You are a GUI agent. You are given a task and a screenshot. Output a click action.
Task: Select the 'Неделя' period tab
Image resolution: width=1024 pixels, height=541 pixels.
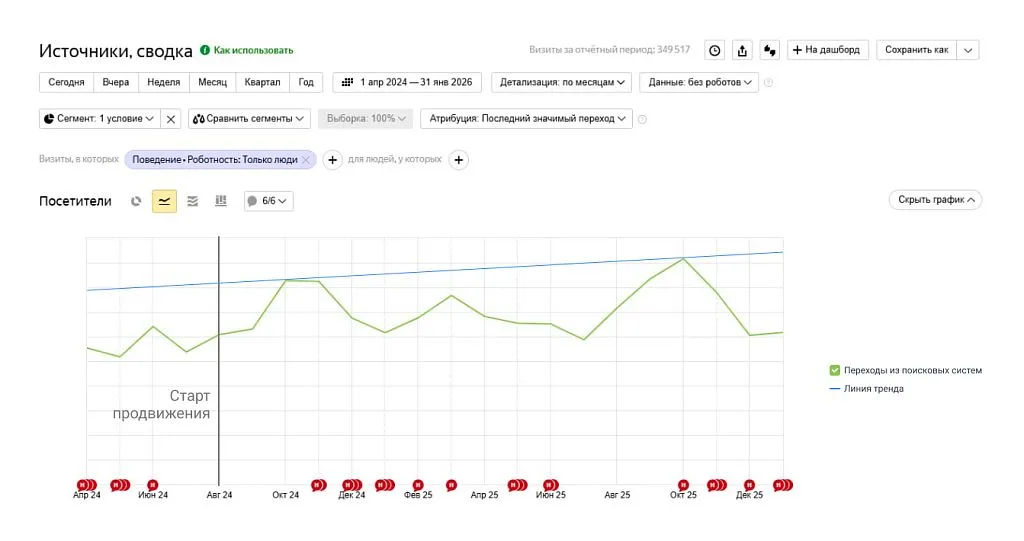[163, 82]
